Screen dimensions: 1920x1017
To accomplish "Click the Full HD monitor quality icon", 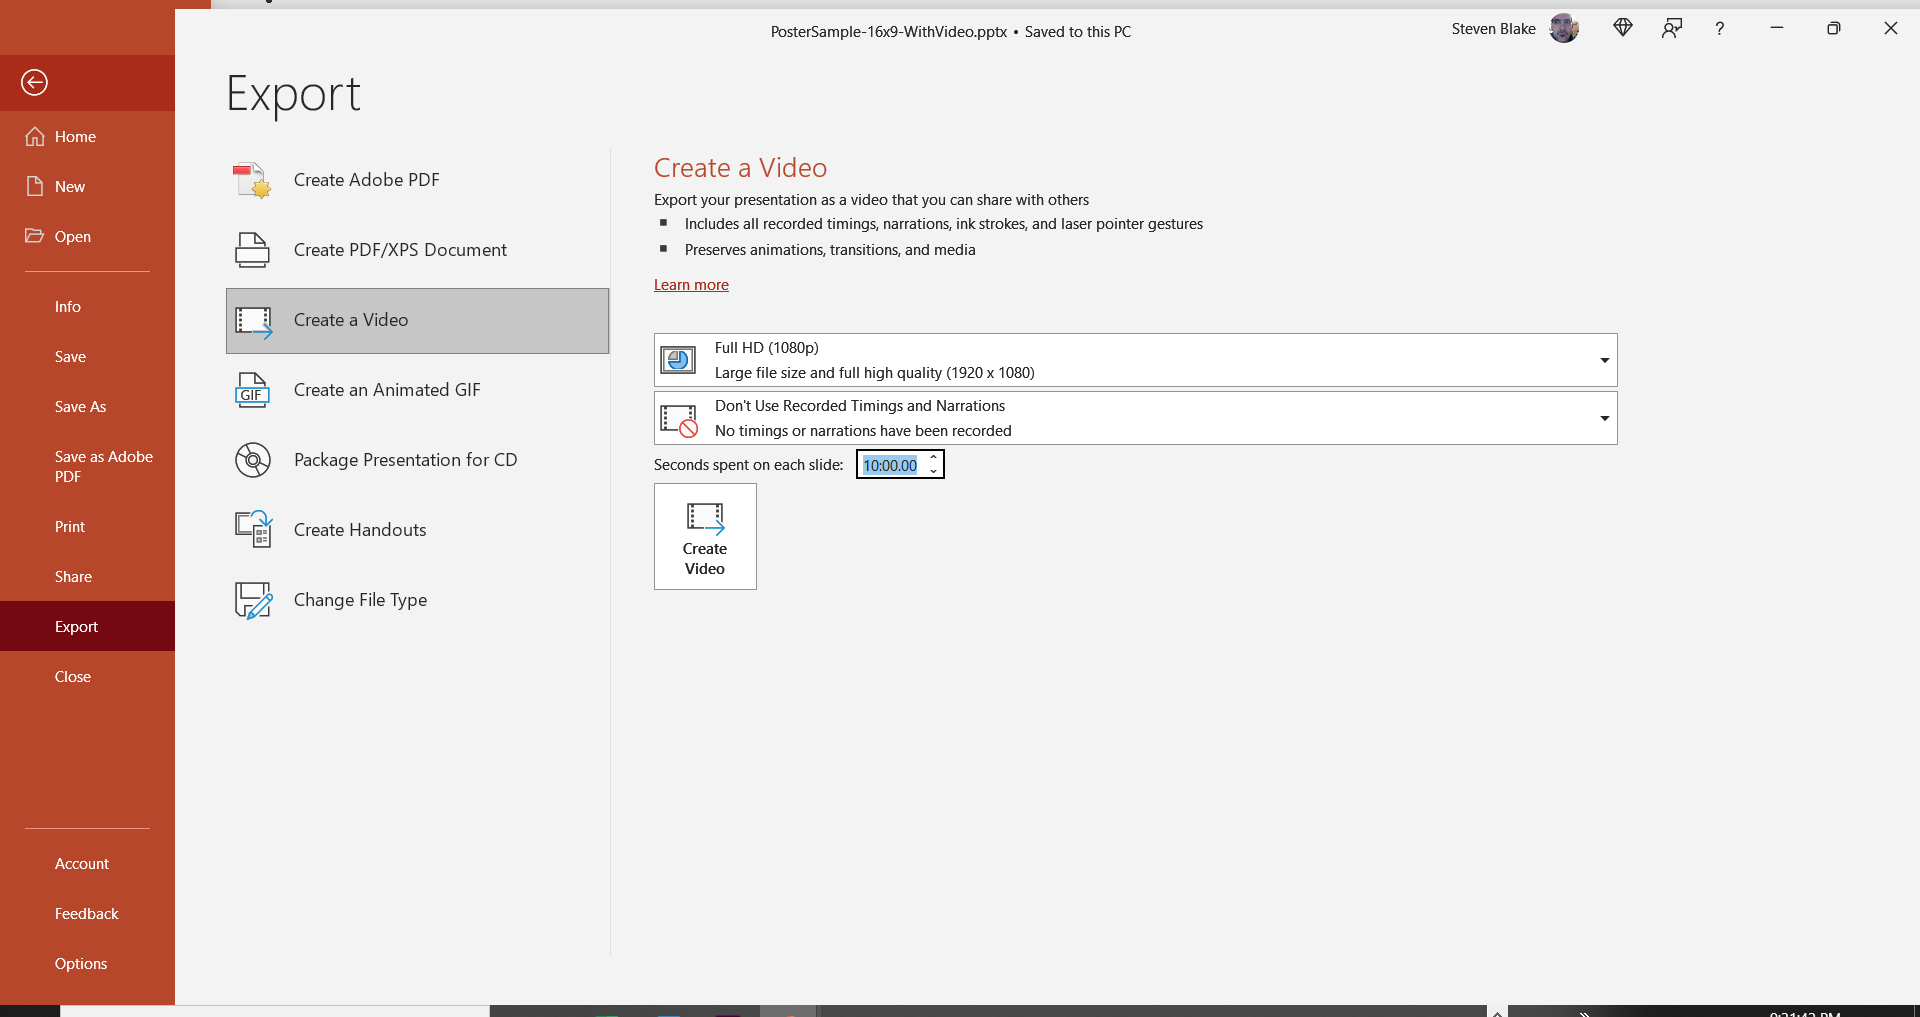I will pos(679,360).
